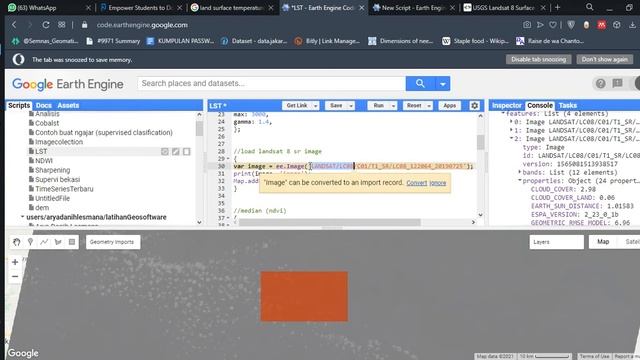640x360 pixels.
Task: Open new browser tab
Action: 557,7
